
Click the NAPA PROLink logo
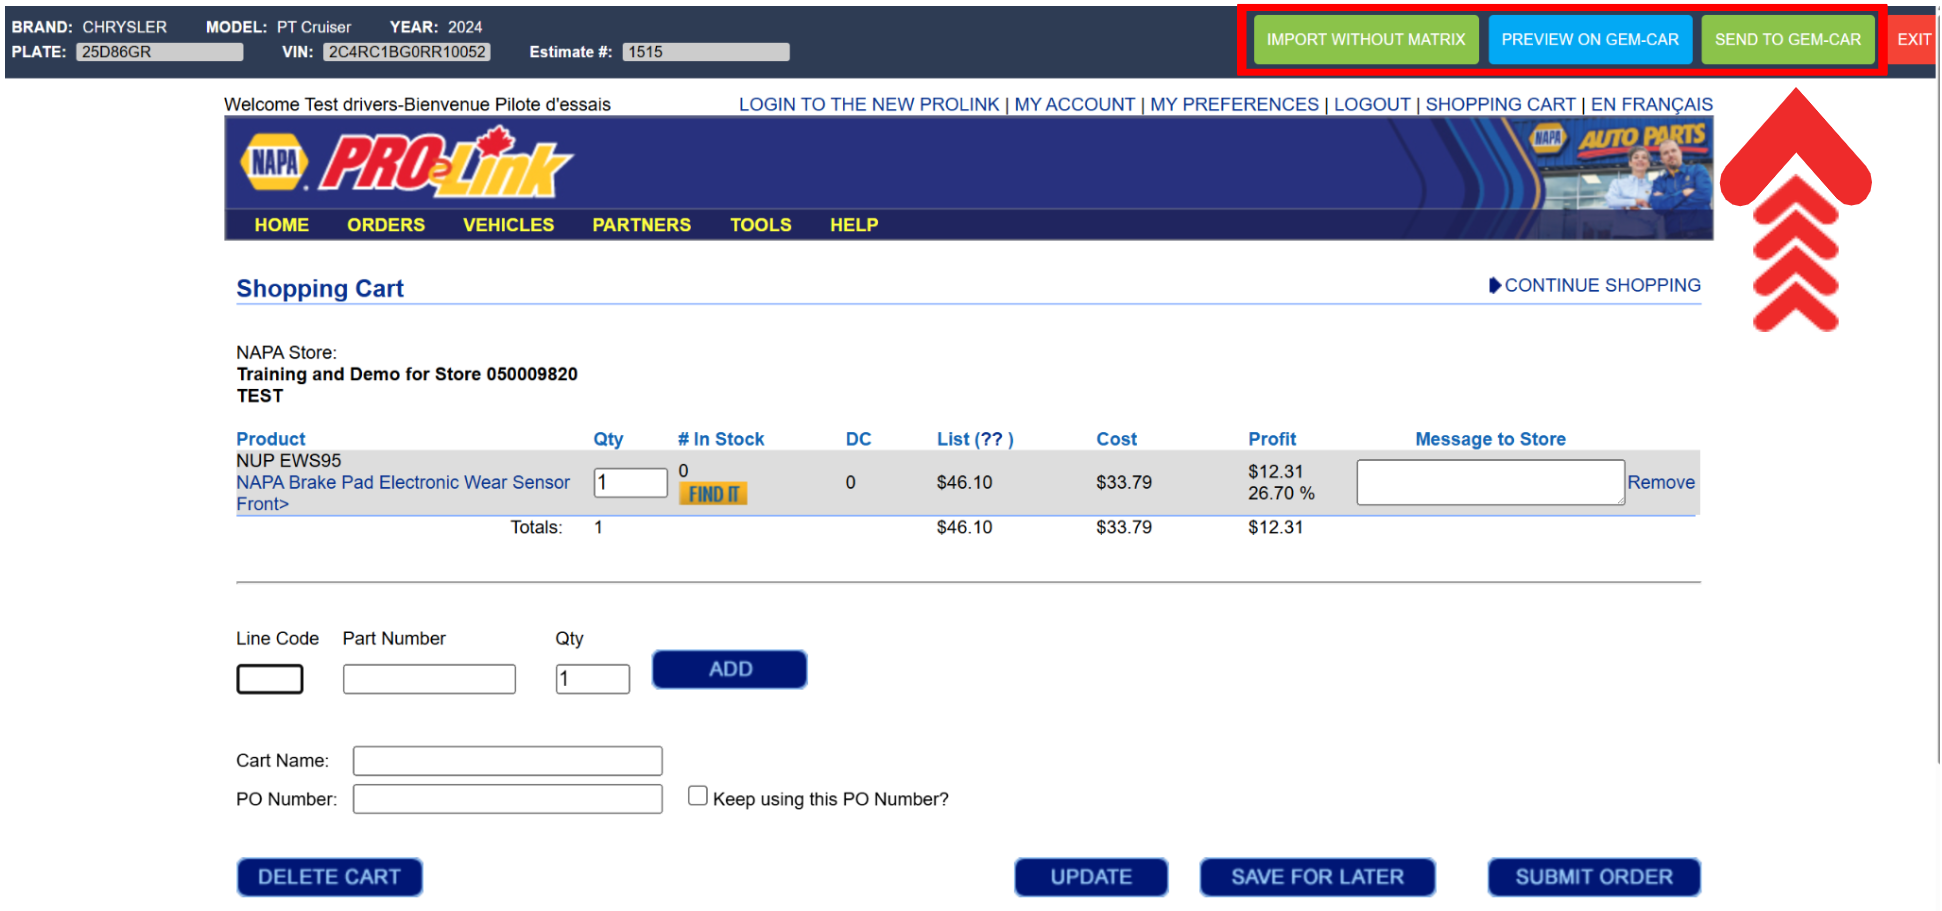pos(406,162)
